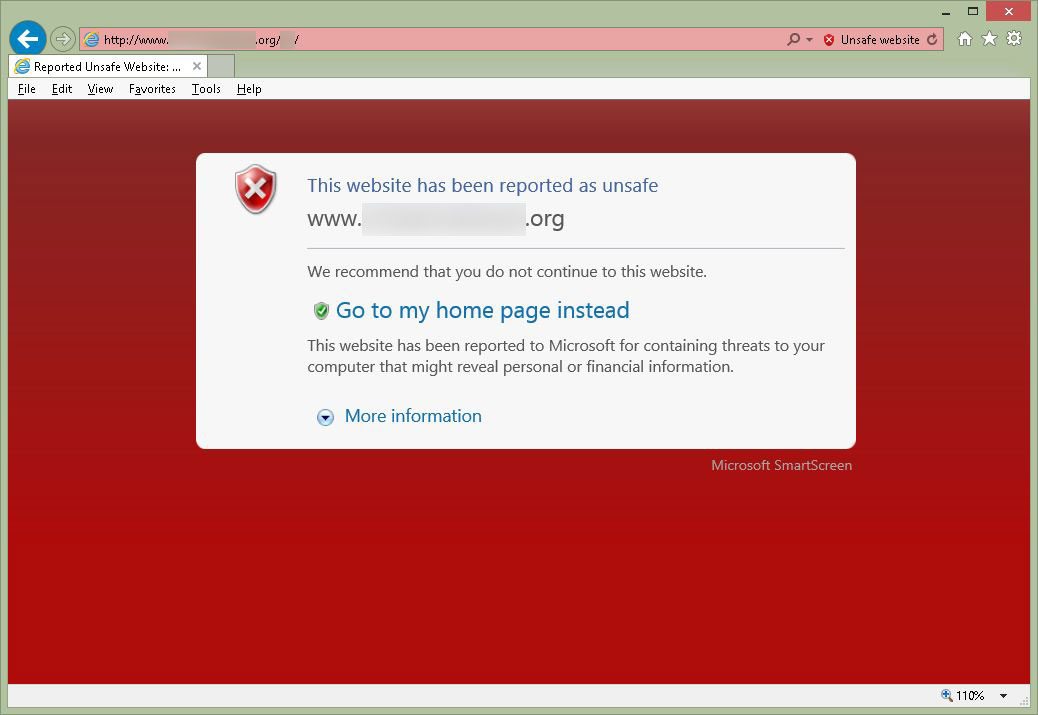
Task: Click the Microsoft SmartScreen text
Action: point(781,465)
